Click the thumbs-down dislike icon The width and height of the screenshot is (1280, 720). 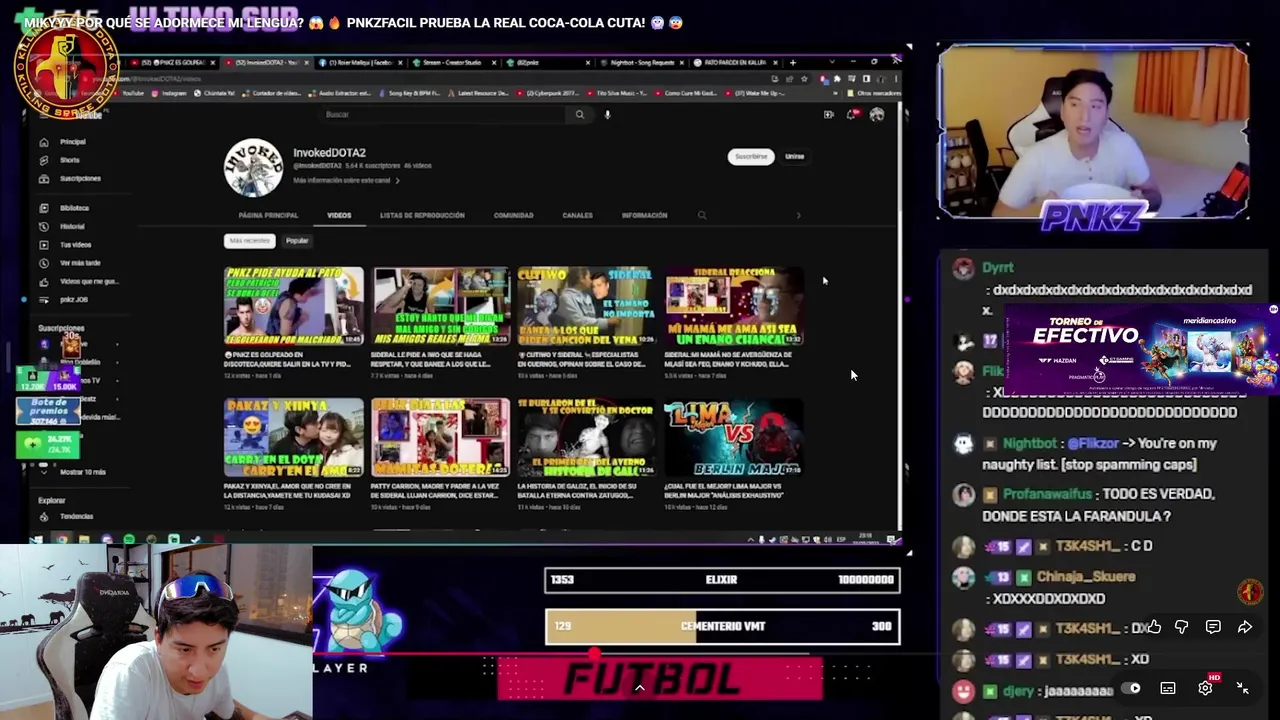(1182, 627)
